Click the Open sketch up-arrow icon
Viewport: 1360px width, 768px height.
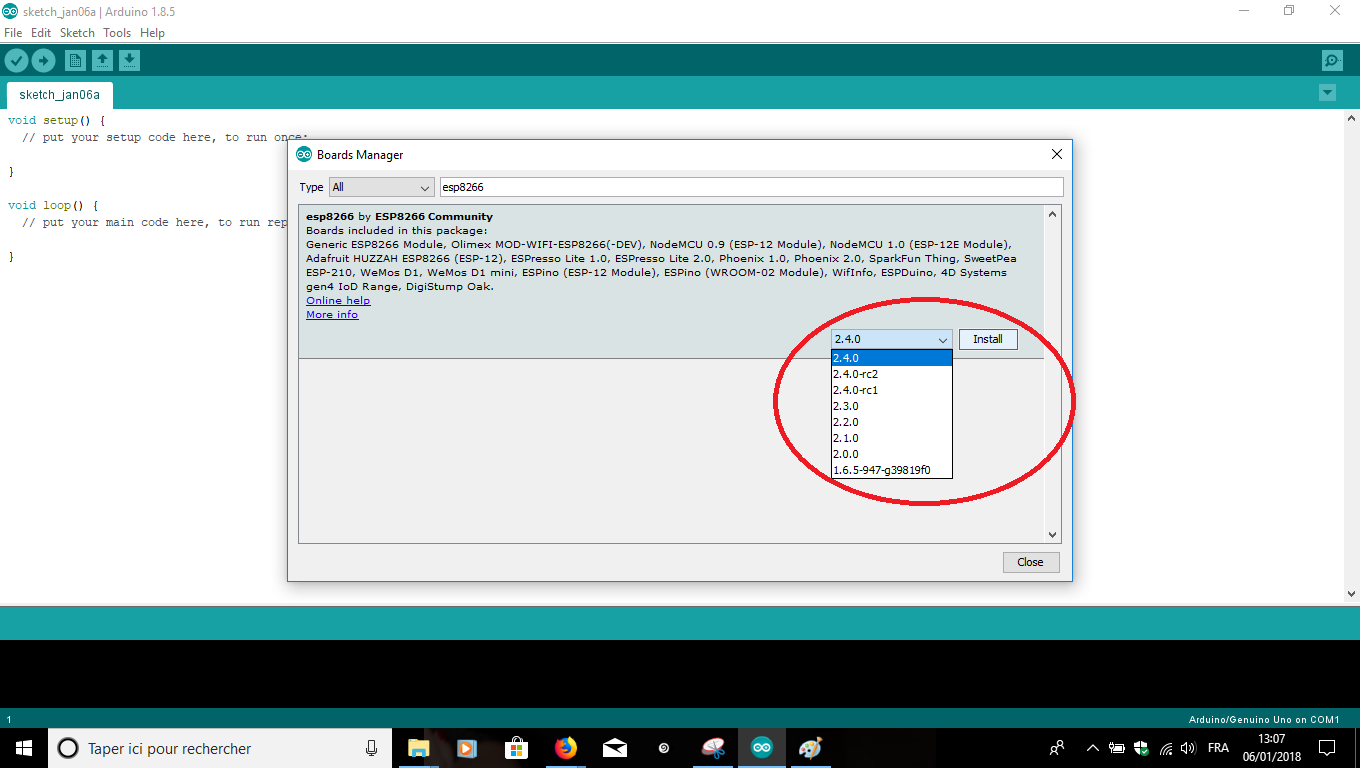pos(102,61)
